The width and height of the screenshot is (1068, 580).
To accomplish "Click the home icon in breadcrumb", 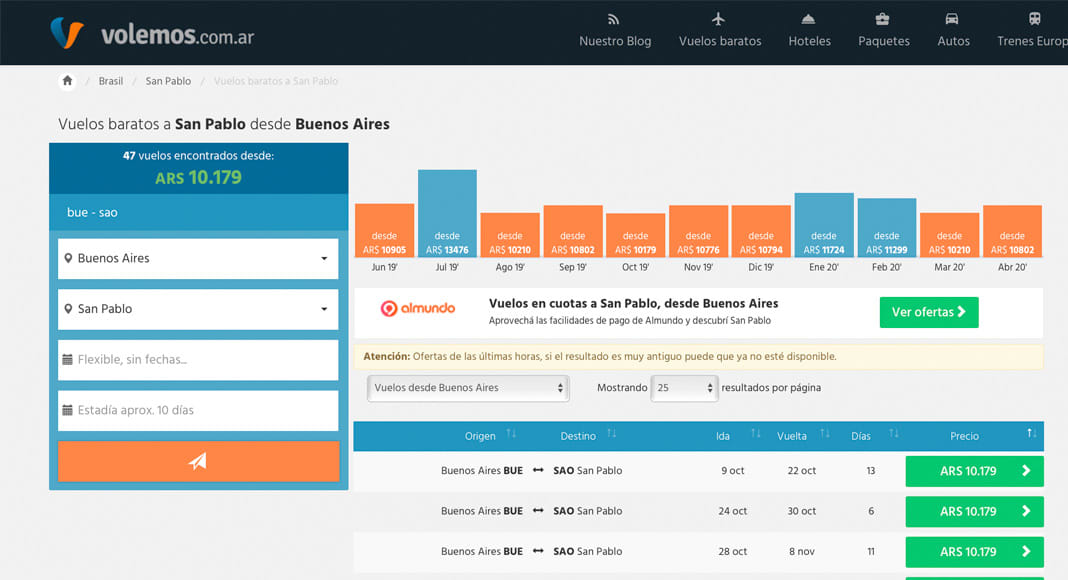I will pyautogui.click(x=67, y=81).
